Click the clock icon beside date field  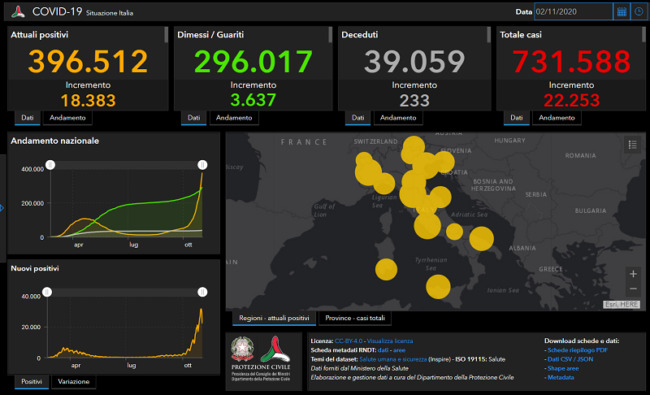pyautogui.click(x=639, y=12)
